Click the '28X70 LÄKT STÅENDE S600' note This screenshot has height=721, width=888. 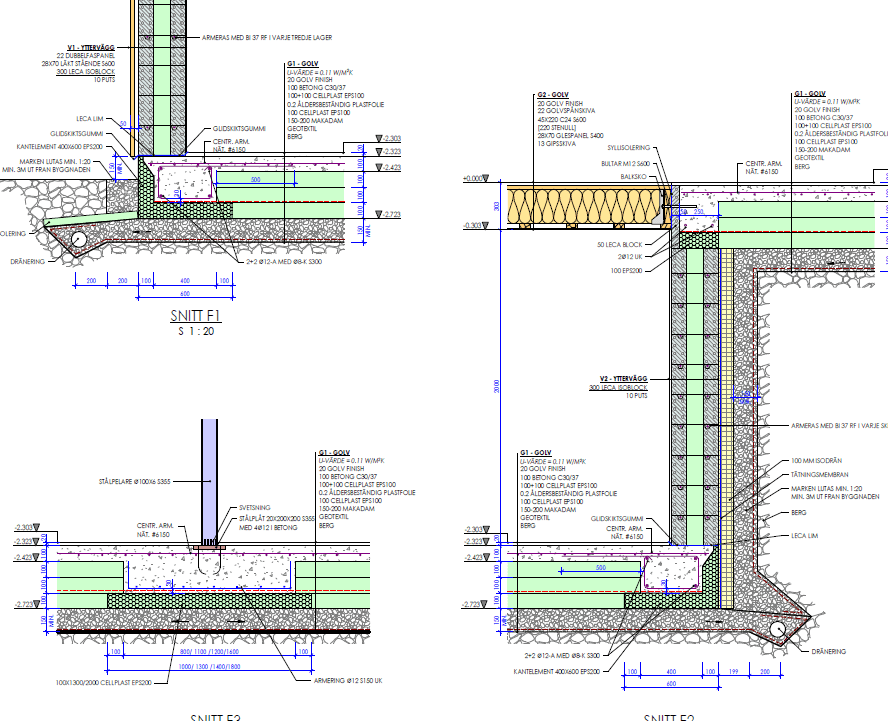tap(78, 63)
